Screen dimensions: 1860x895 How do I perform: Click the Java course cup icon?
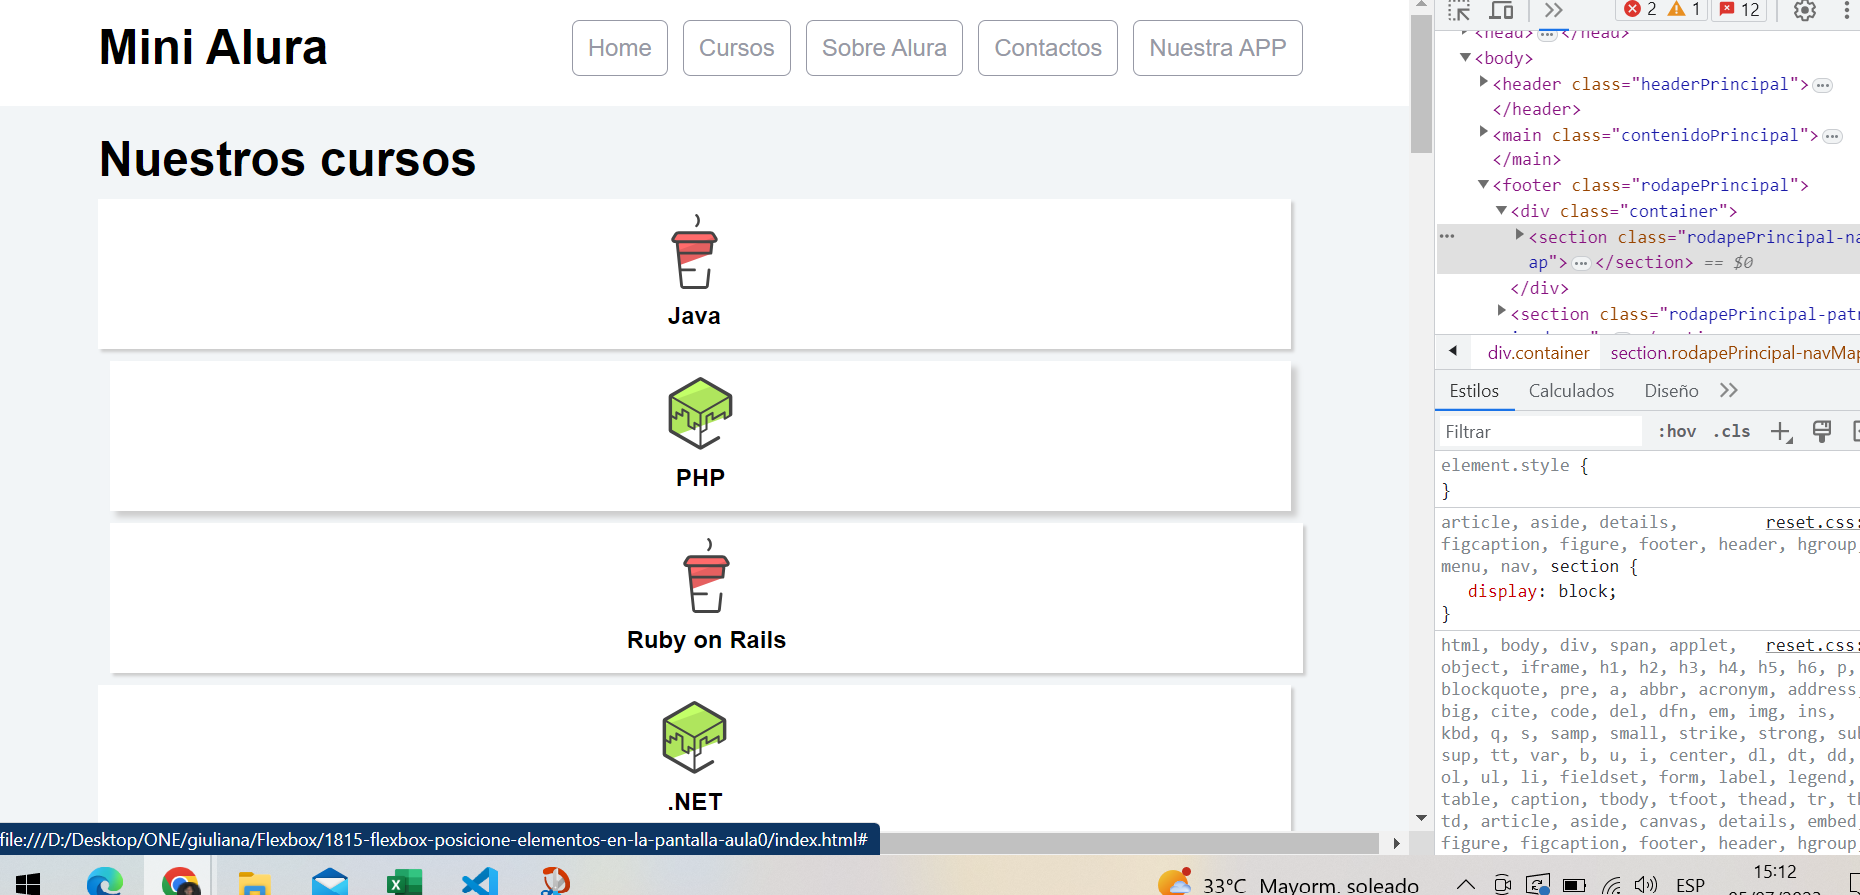tap(694, 252)
